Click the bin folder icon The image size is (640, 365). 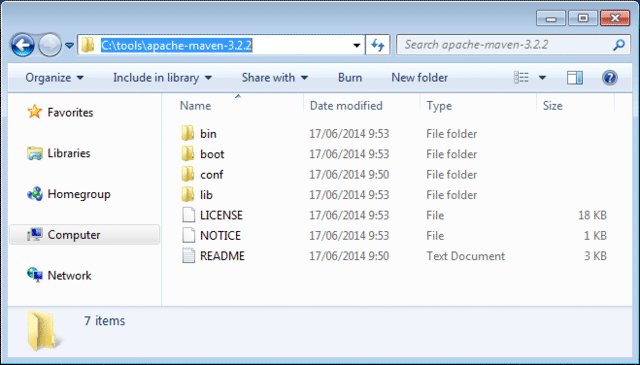(188, 134)
